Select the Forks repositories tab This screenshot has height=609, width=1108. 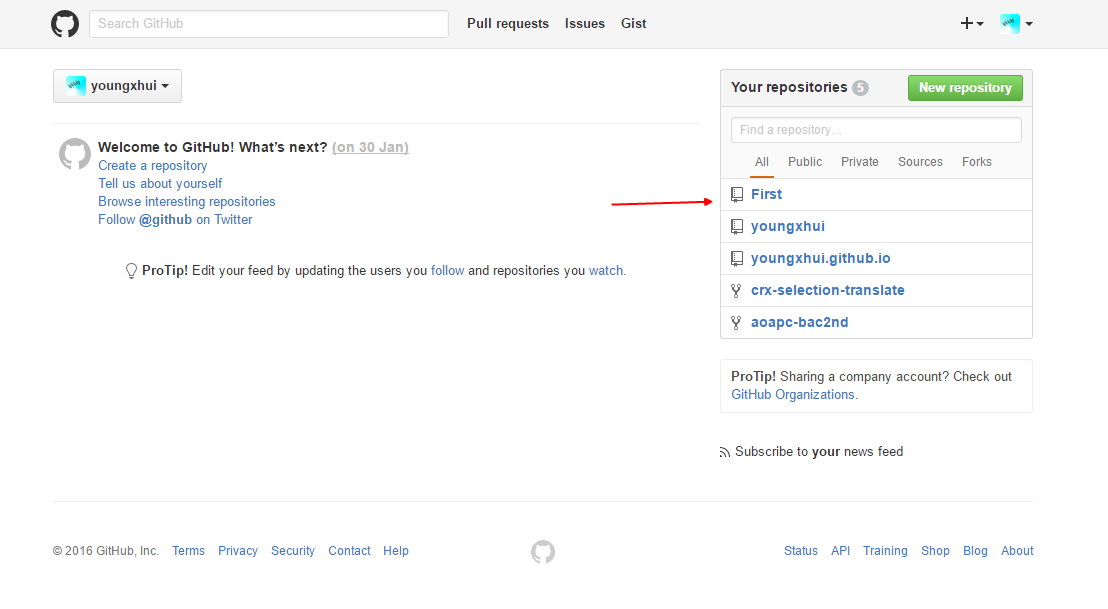(x=977, y=162)
